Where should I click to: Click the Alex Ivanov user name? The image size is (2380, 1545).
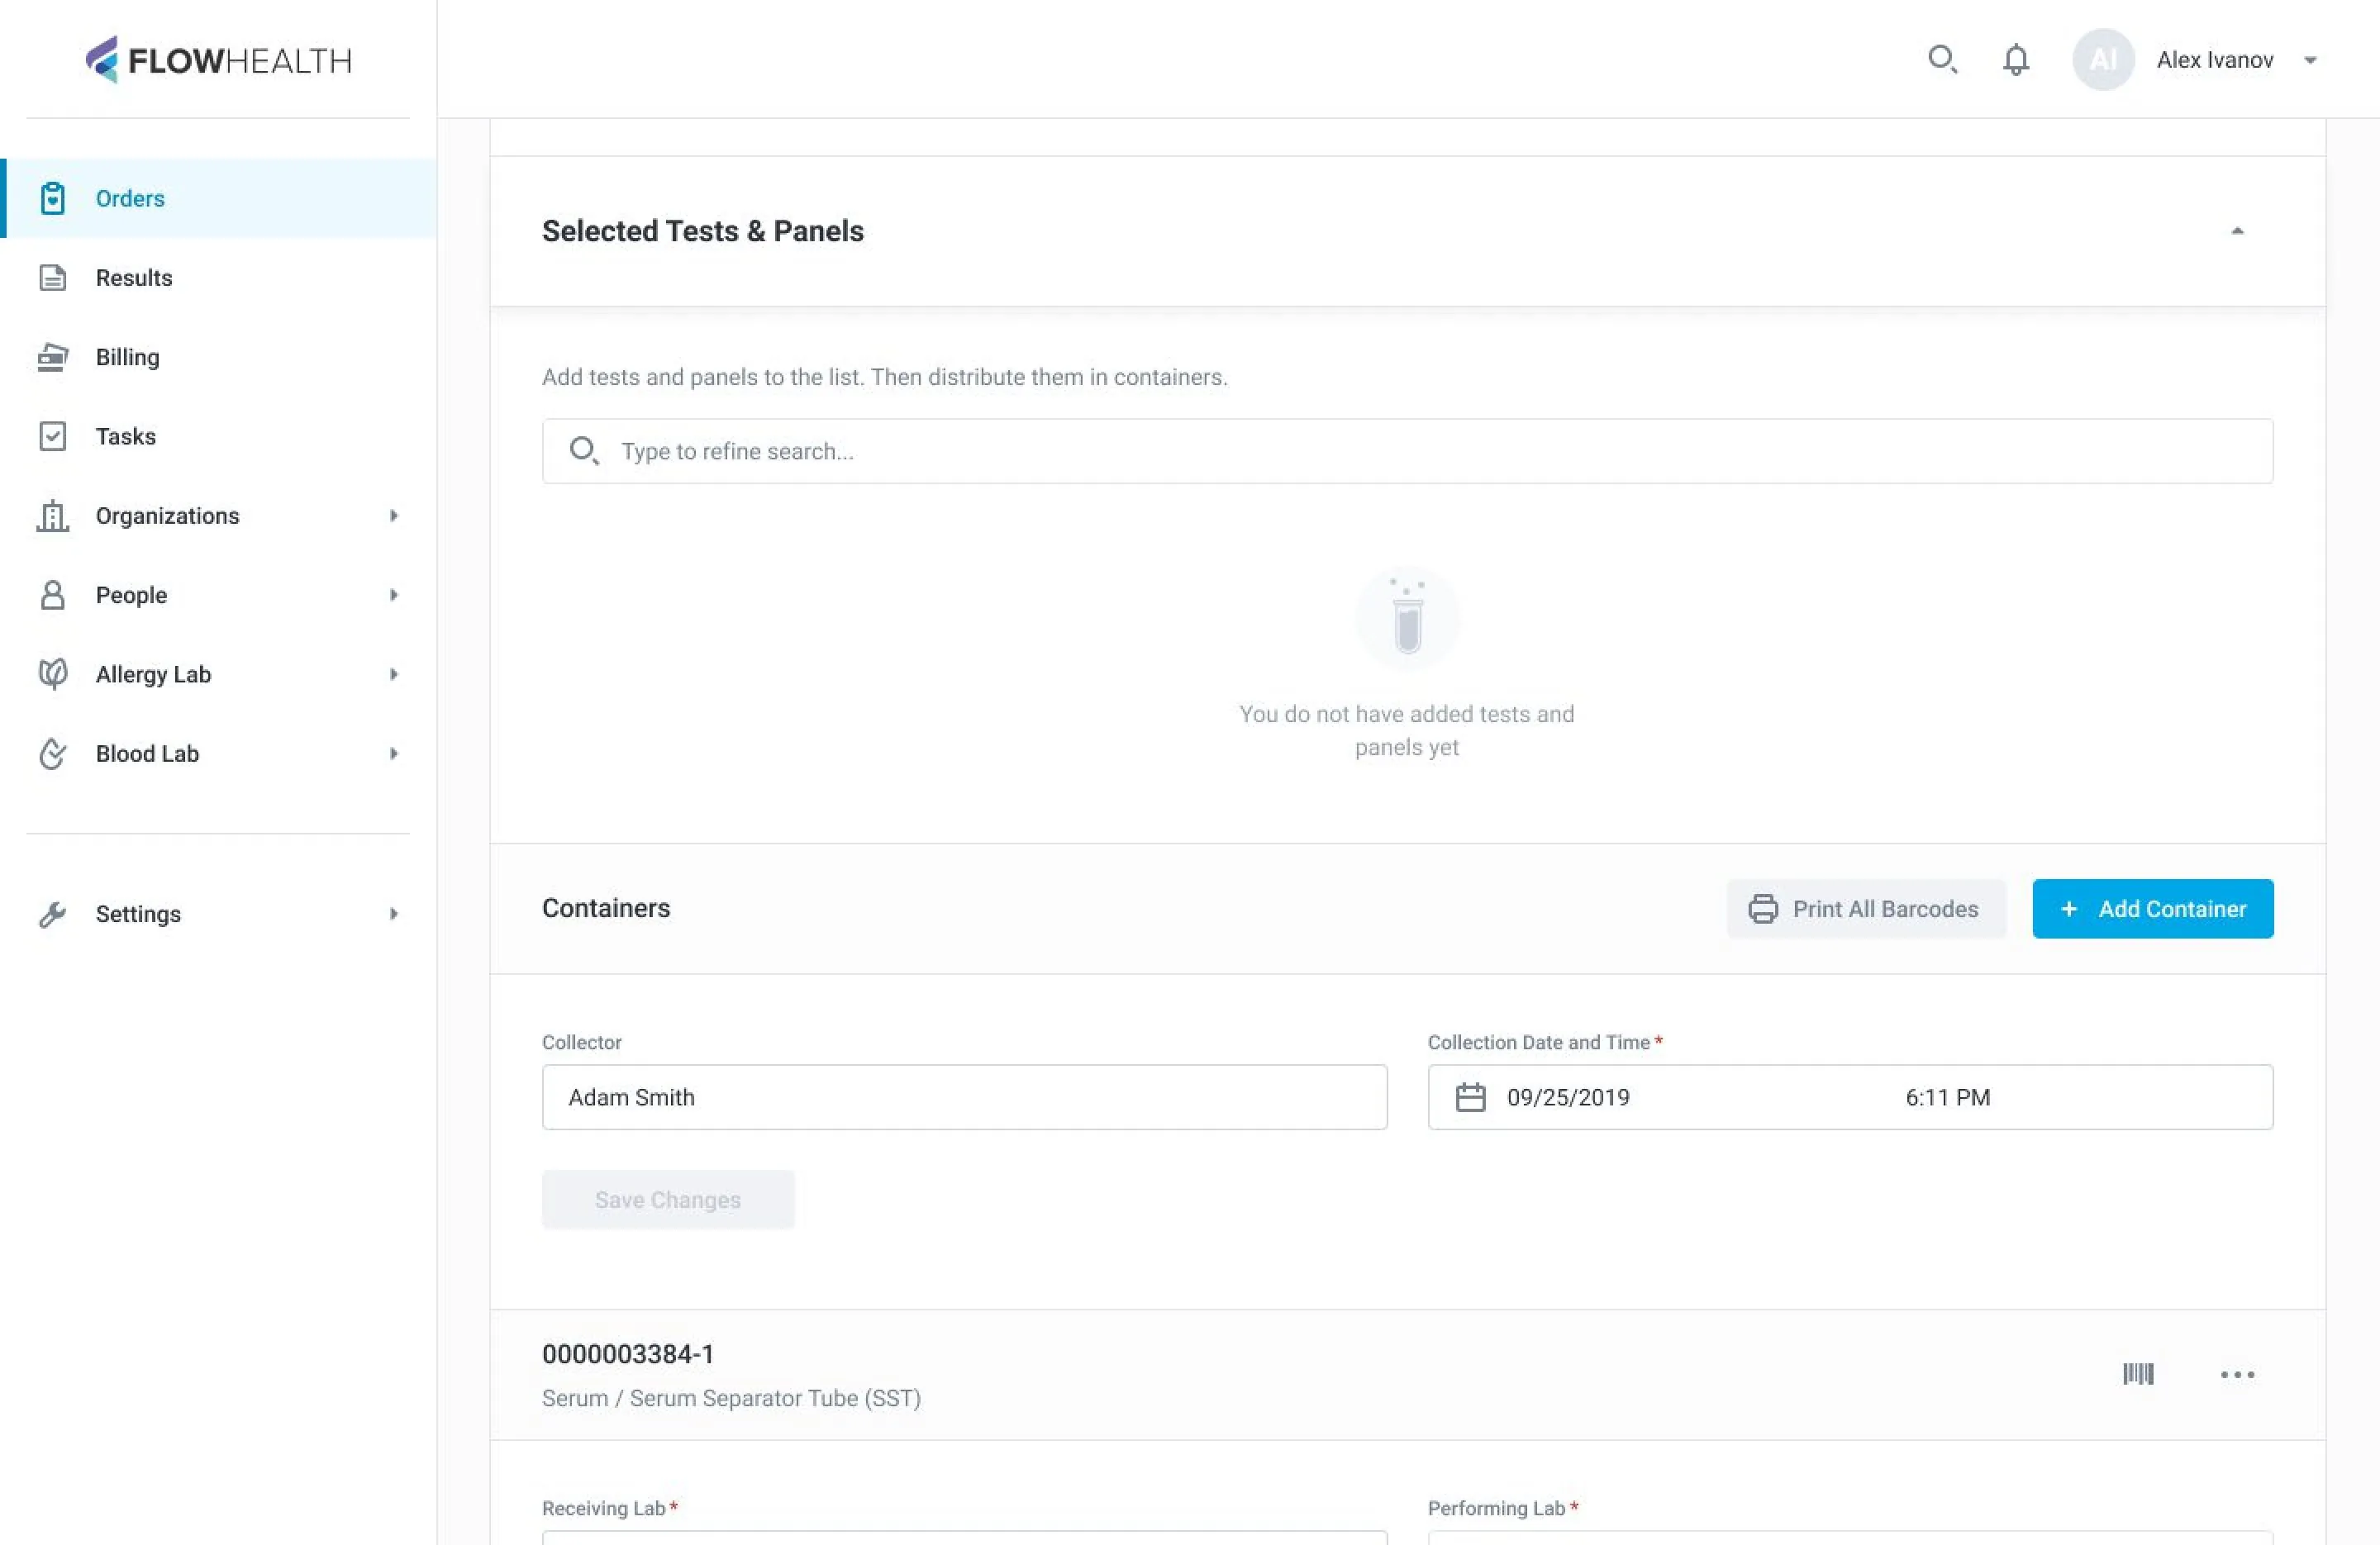click(x=2214, y=60)
